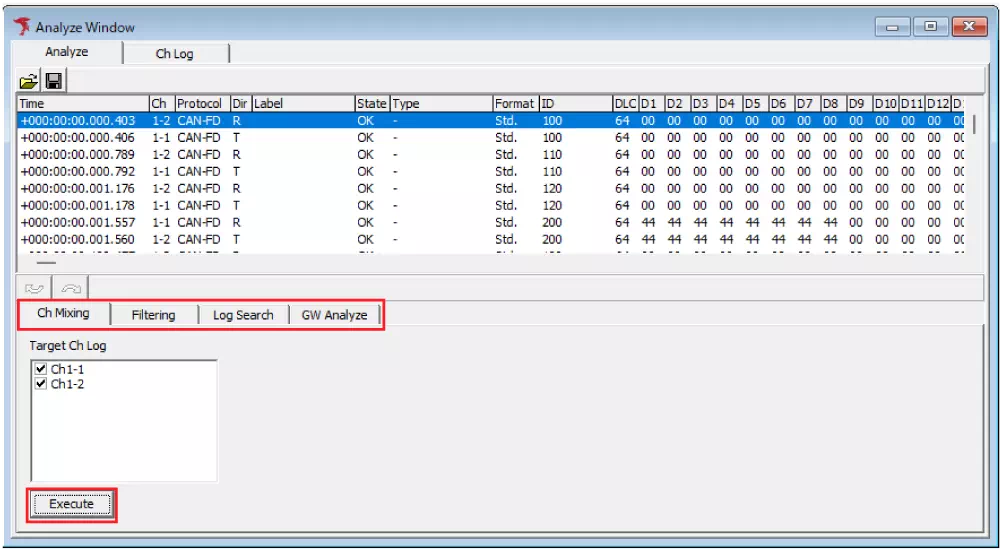This screenshot has height=551, width=1000.
Task: Uncheck the Ch1-1 checkbox
Action: (x=41, y=369)
